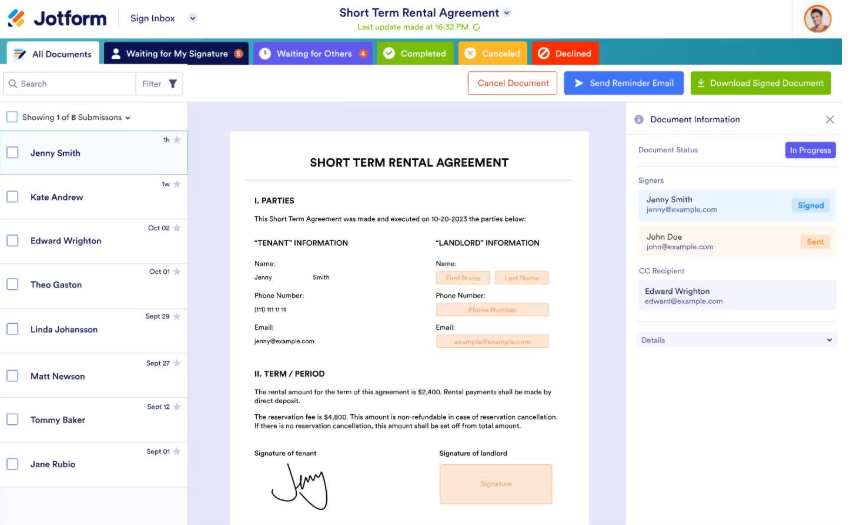Open the Sign Inbox dropdown
Viewport: 851px width, 525px height.
[x=192, y=18]
